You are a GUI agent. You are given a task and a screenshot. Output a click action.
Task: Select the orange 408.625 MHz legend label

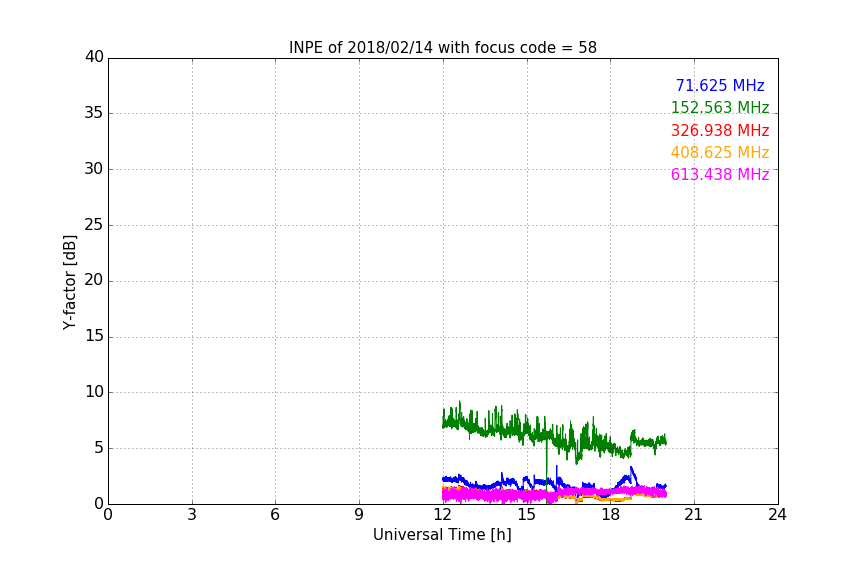(x=720, y=153)
